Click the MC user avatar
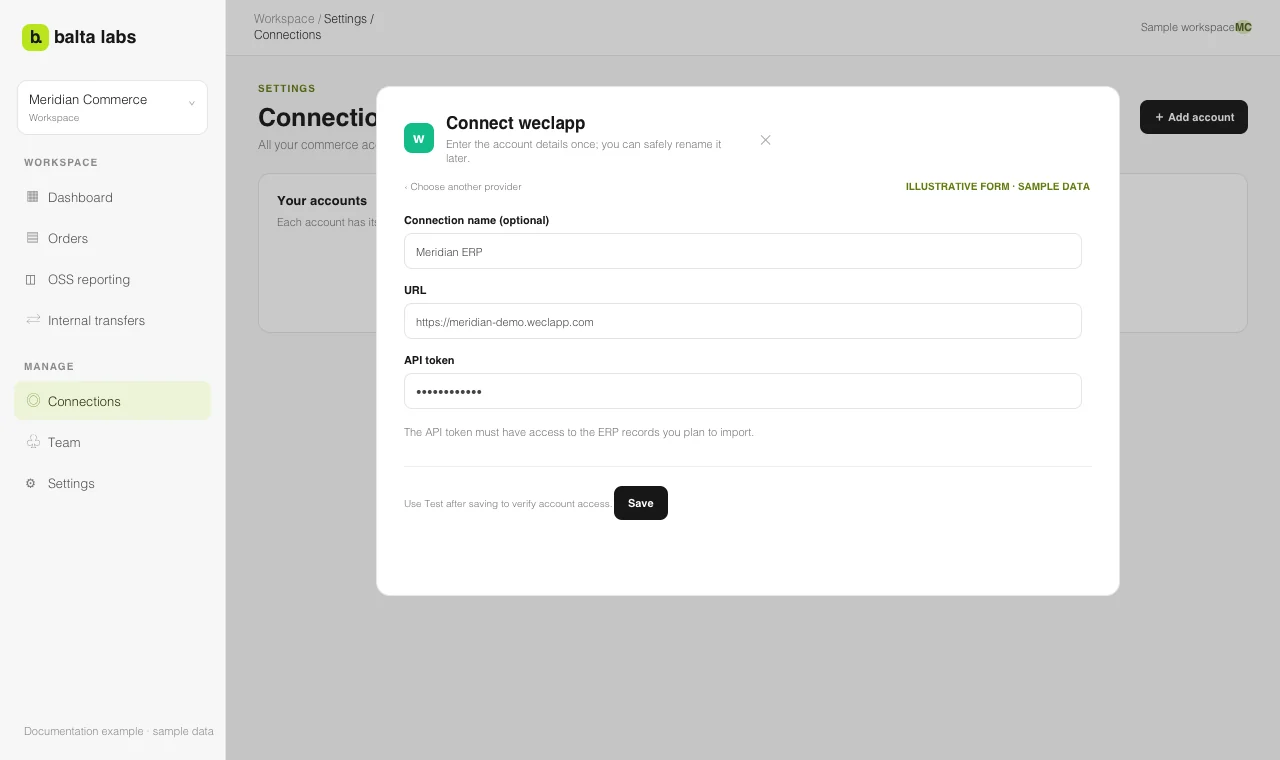The image size is (1280, 760). click(x=1243, y=27)
